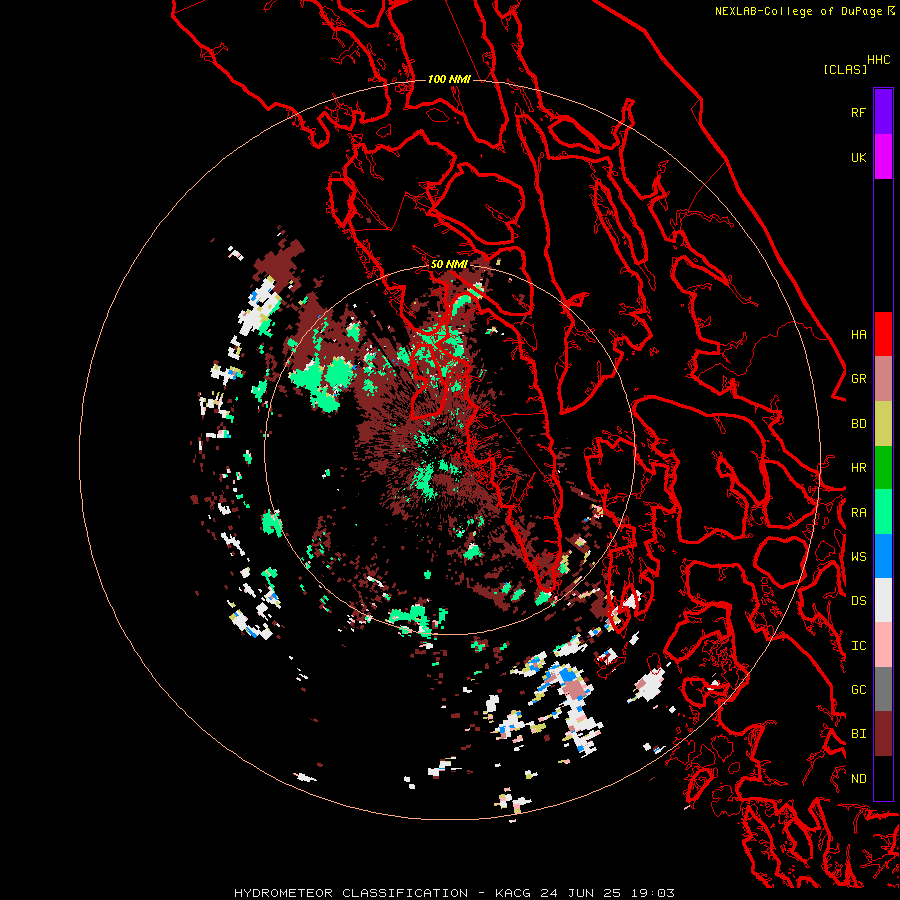Click the DS legend label
900x900 pixels.
pos(858,600)
